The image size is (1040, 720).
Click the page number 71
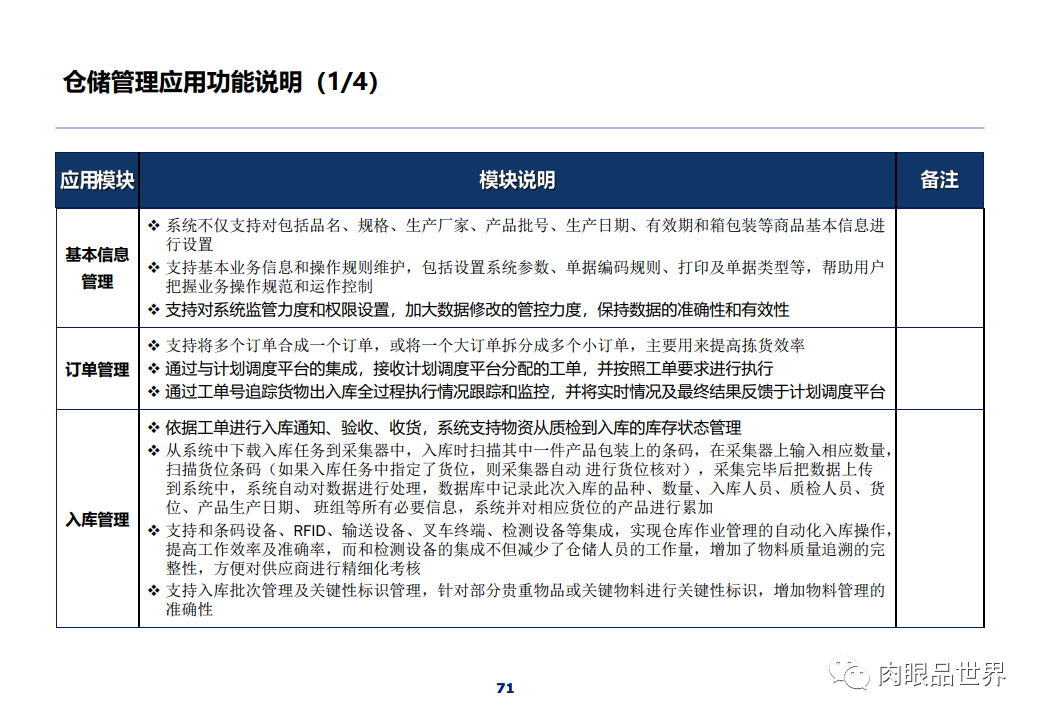[505, 687]
